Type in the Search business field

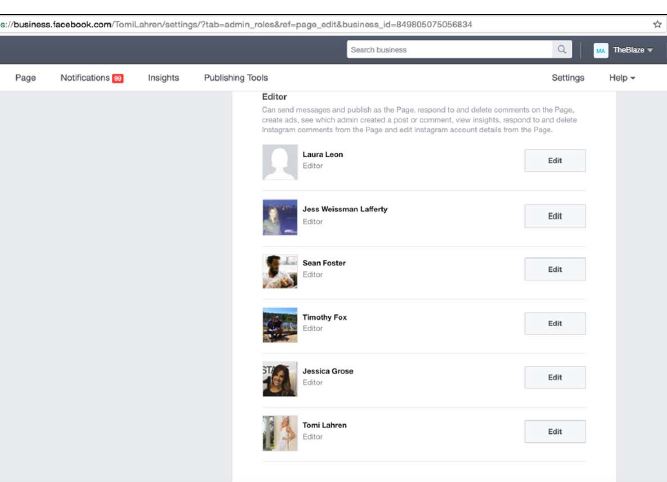(448, 49)
